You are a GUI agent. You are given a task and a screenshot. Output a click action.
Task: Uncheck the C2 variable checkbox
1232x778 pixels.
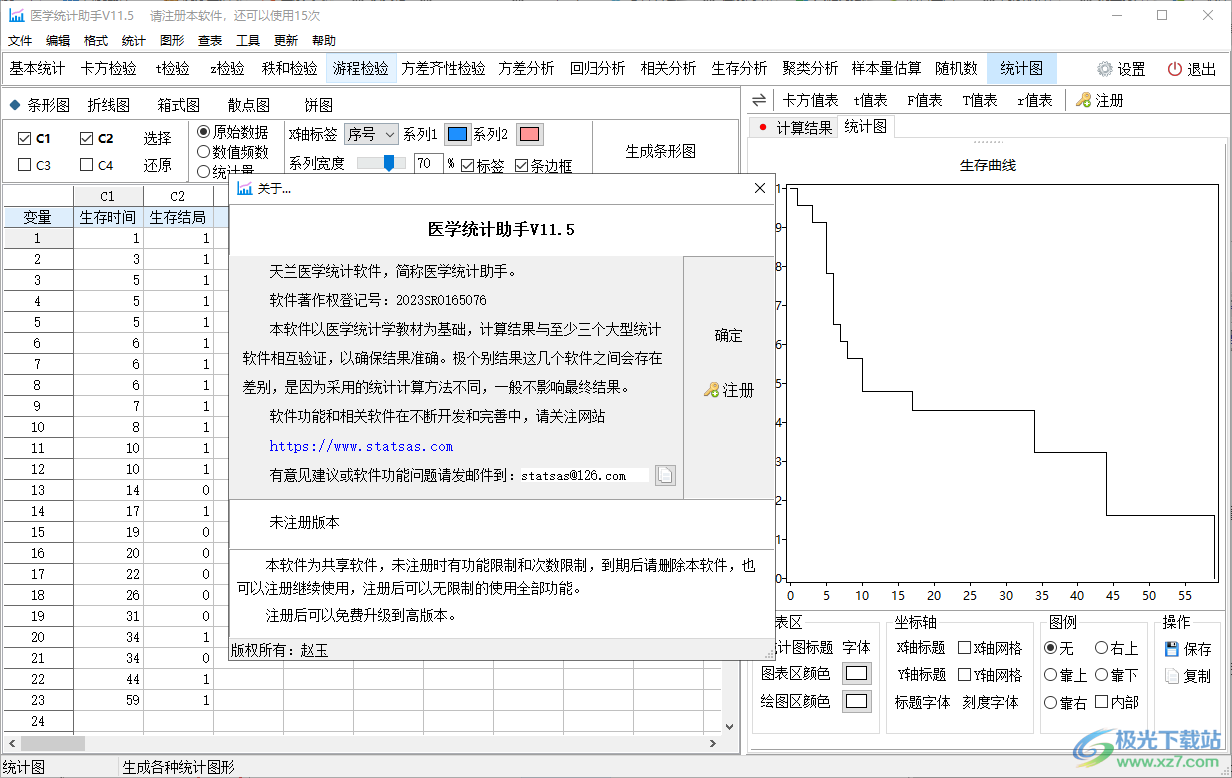click(84, 138)
